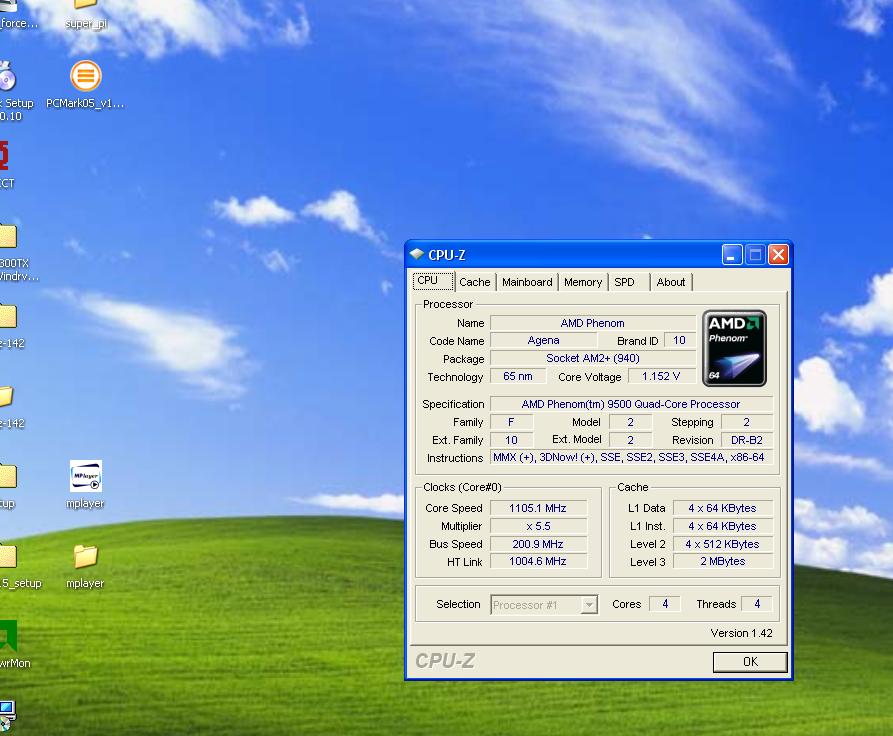Click the 2 MBytes Level 3 value
Screen dimensions: 893x736
[x=722, y=561]
